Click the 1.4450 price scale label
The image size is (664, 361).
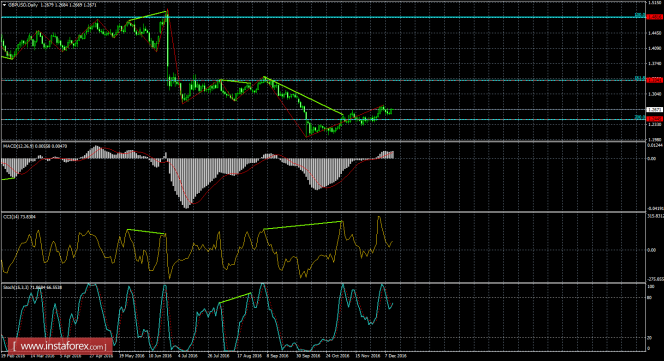coord(655,33)
